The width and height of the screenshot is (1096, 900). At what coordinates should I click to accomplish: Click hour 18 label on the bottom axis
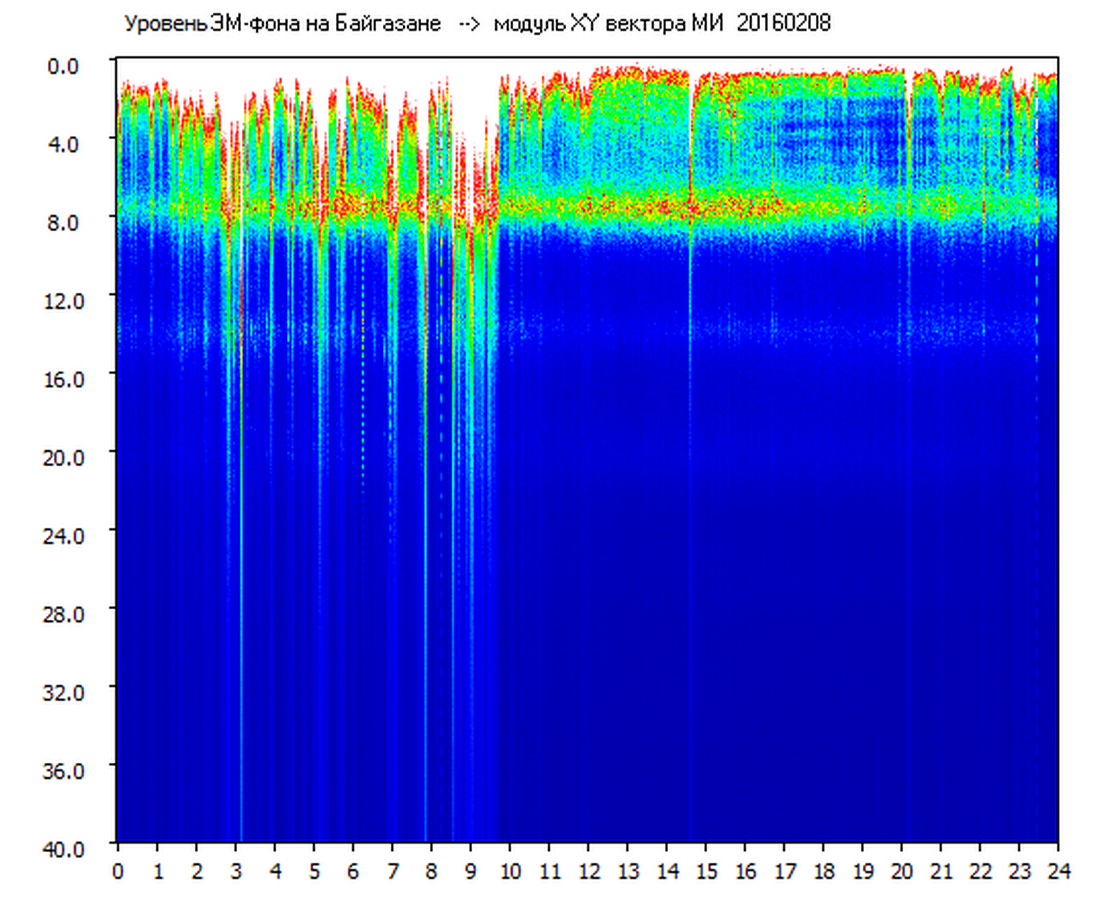coord(823,871)
